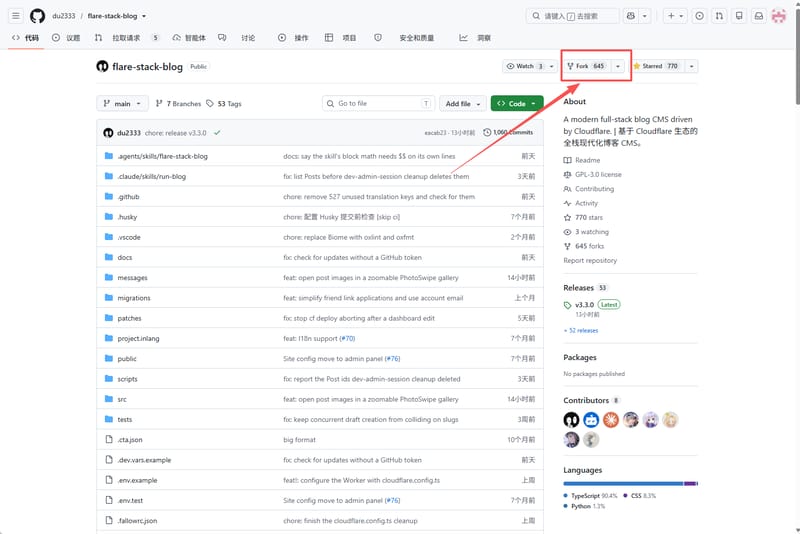Open the 7 Branches link
Image resolution: width=800 pixels, height=534 pixels.
click(x=178, y=104)
